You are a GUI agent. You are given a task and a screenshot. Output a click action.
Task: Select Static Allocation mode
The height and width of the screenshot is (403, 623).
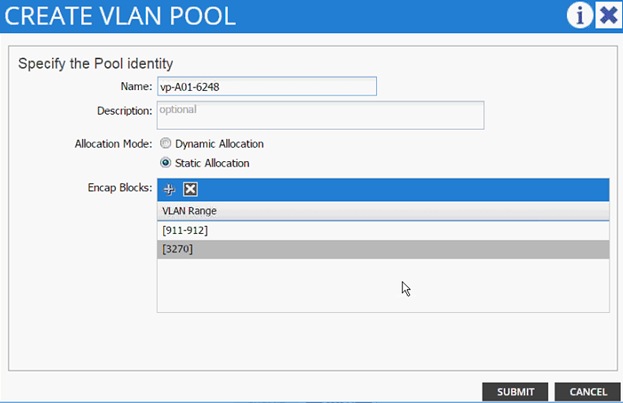click(x=166, y=163)
